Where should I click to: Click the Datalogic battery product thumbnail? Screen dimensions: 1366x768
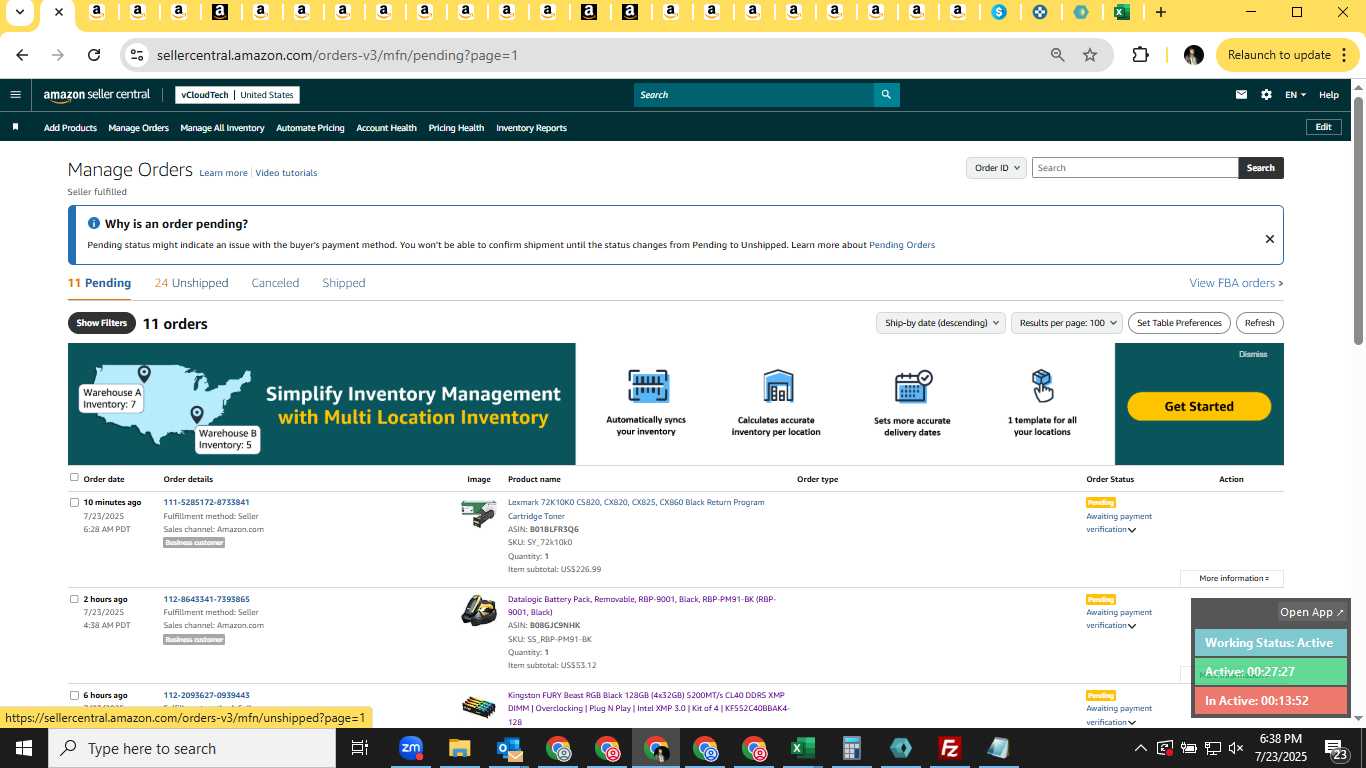click(x=478, y=610)
